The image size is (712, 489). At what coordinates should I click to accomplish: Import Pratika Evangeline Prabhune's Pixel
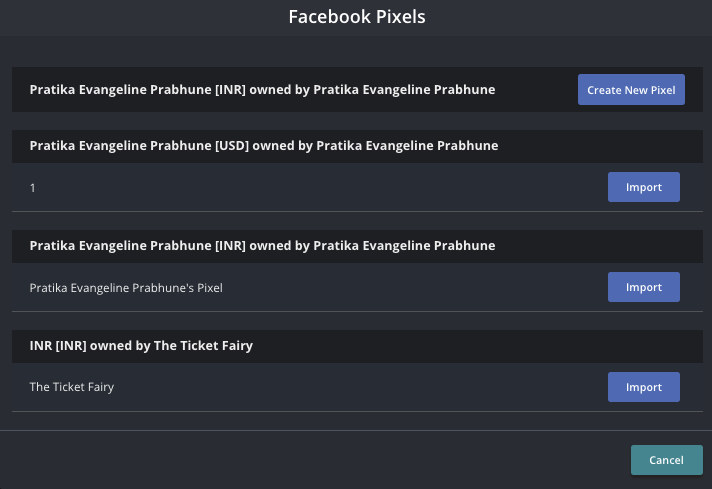(643, 287)
